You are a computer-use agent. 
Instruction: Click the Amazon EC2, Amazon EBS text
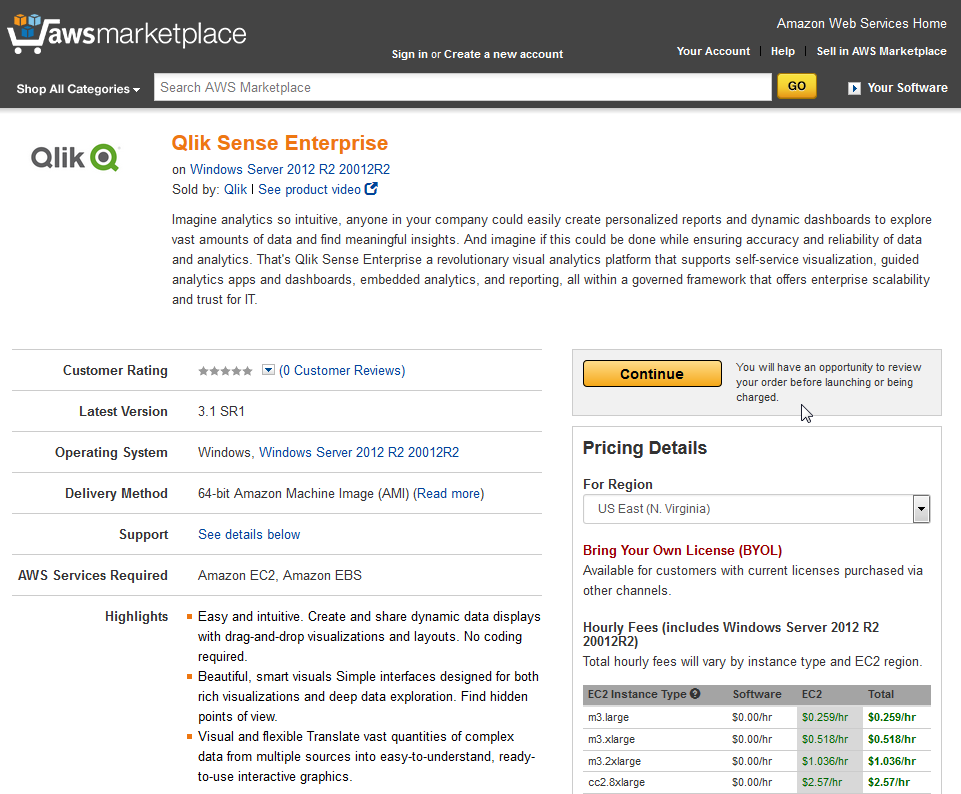pos(279,575)
